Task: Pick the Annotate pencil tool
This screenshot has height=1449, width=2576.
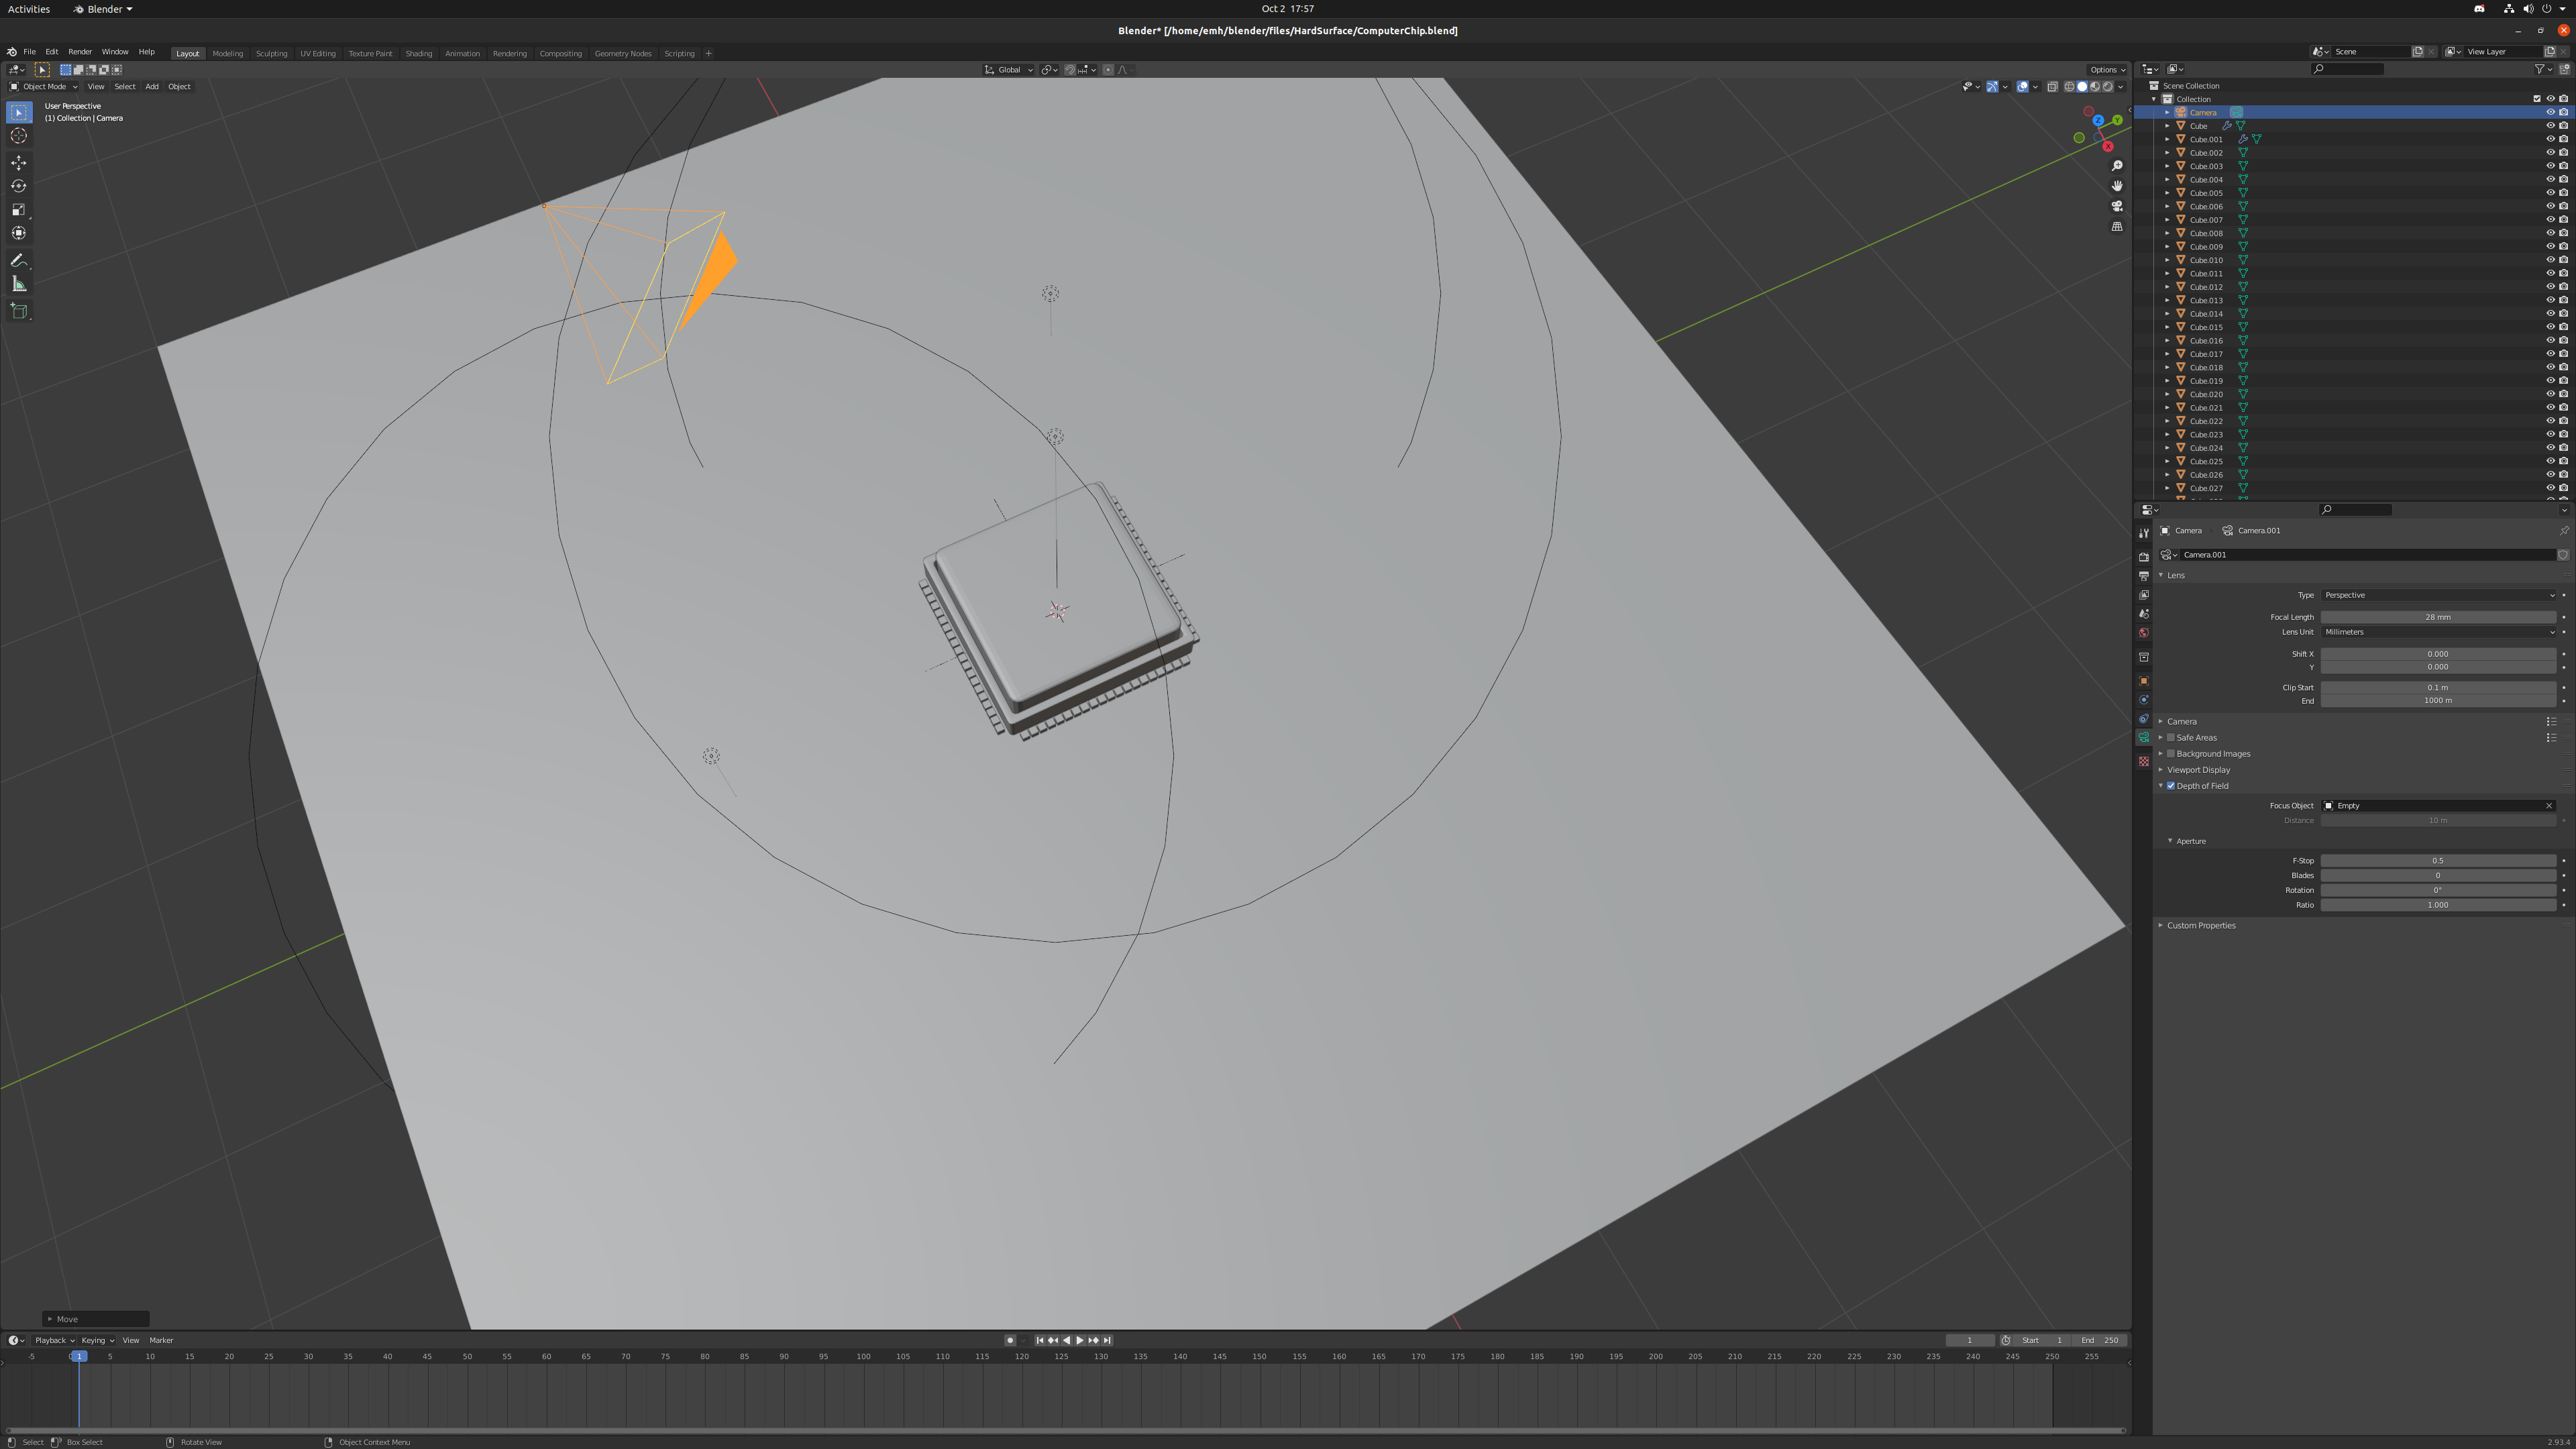Action: click(19, 260)
